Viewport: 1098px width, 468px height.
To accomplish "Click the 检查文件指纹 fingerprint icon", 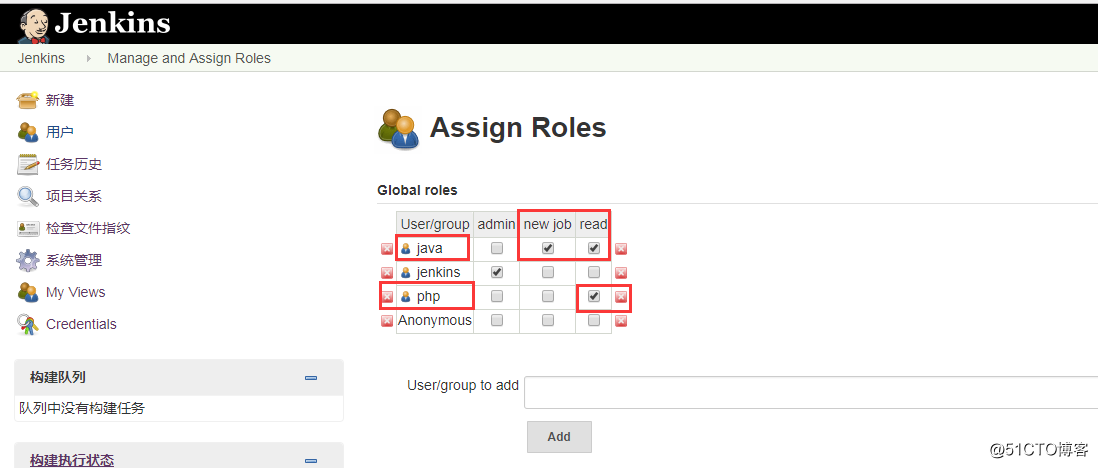I will 27,228.
